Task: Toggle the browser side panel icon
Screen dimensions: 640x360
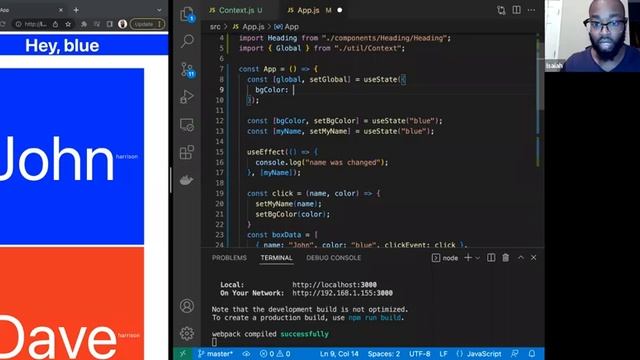Action: [109, 24]
